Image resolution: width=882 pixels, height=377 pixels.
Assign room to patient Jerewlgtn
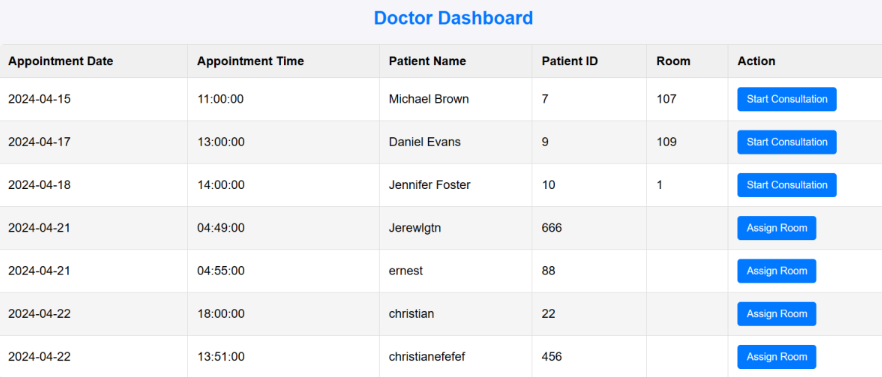tap(777, 228)
